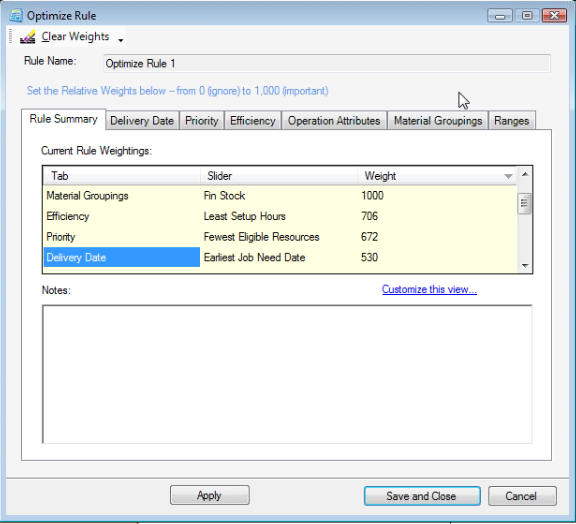Click the Clear Weights eraser icon

click(28, 37)
